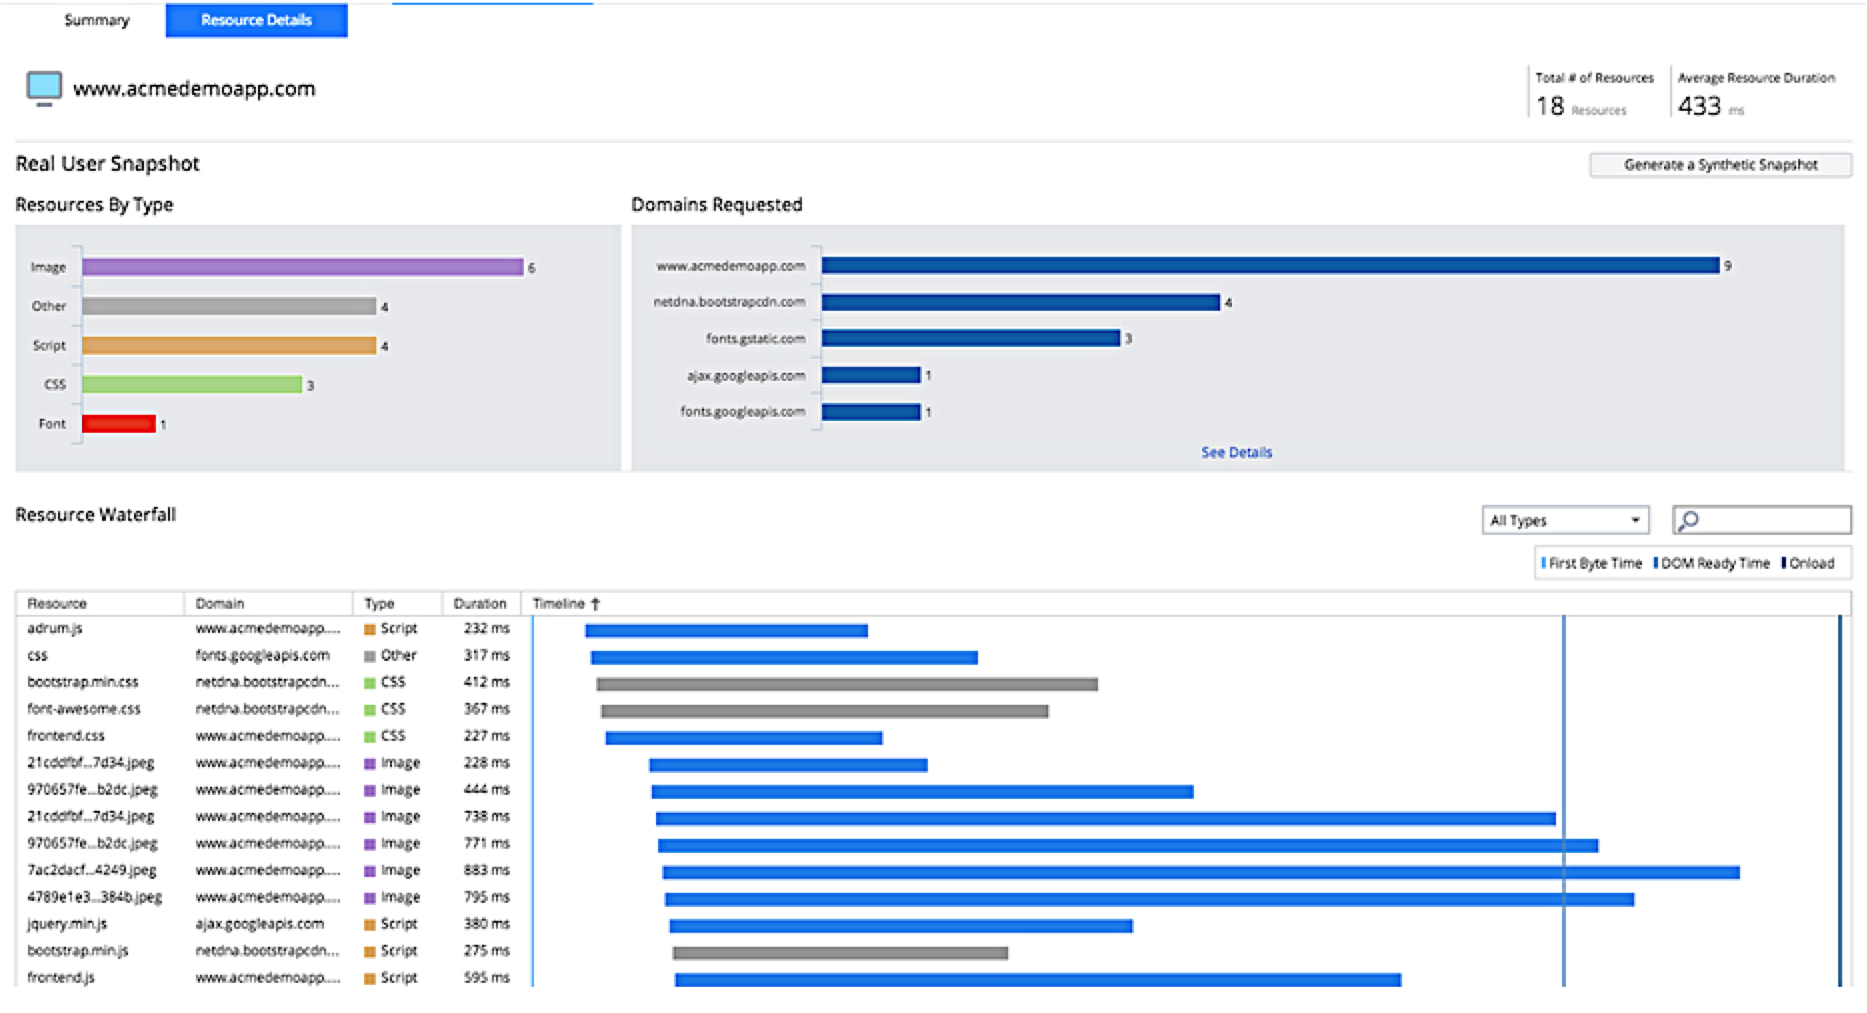The height and width of the screenshot is (1013, 1867).
Task: Click the 232 ms duration value
Action: [487, 629]
